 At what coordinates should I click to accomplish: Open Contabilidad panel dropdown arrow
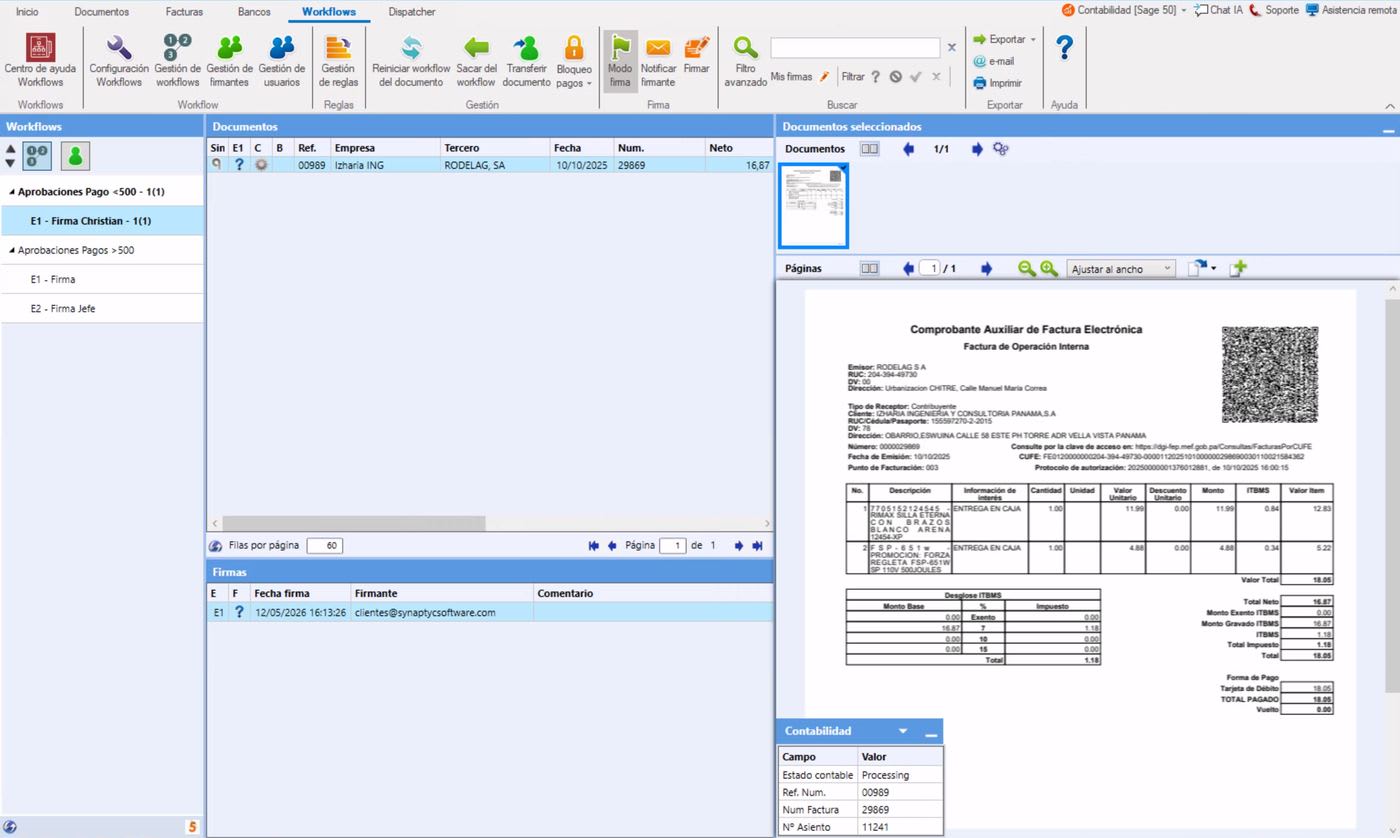tap(903, 731)
